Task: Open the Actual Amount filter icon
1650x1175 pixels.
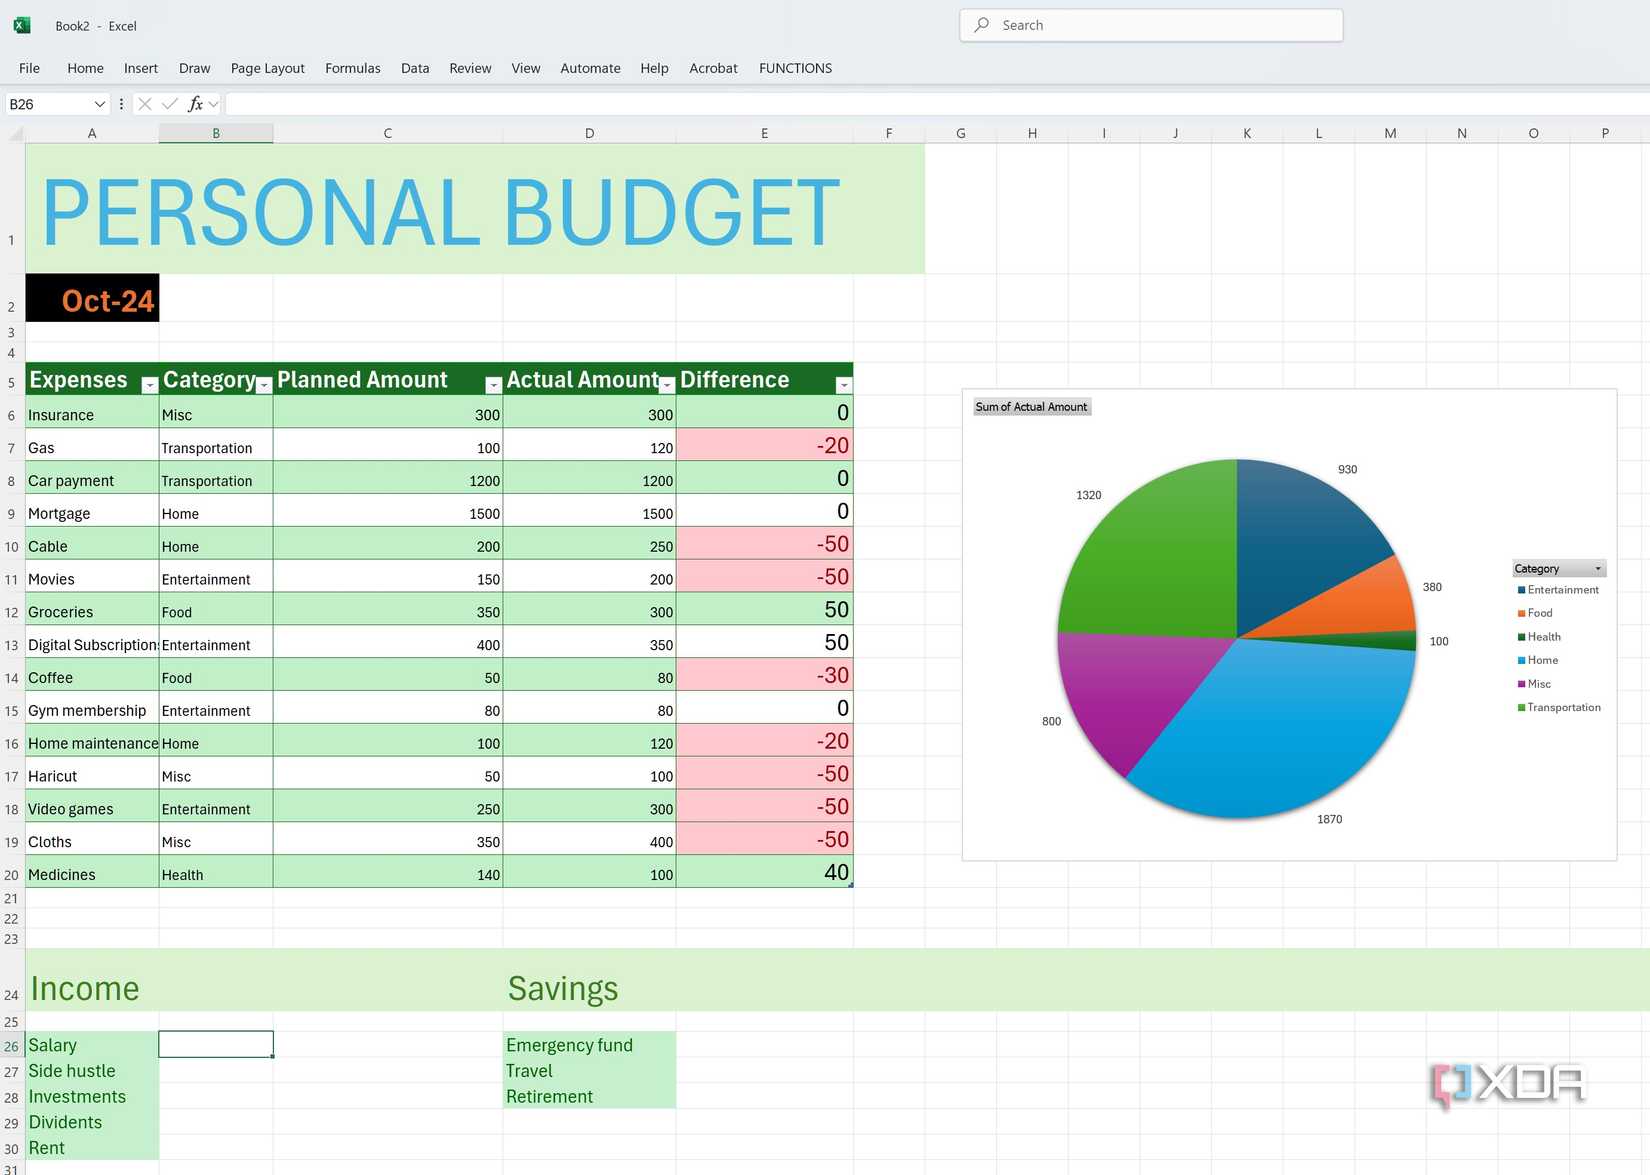Action: click(668, 383)
